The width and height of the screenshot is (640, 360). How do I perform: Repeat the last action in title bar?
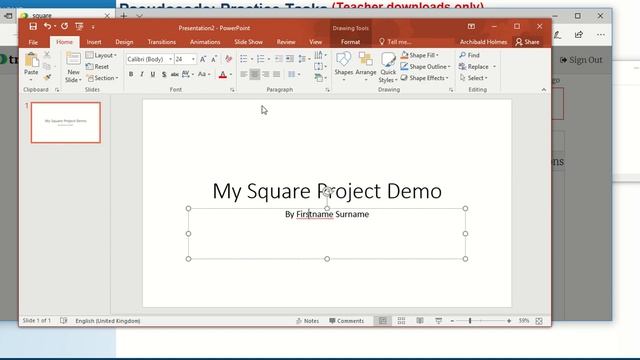click(64, 27)
